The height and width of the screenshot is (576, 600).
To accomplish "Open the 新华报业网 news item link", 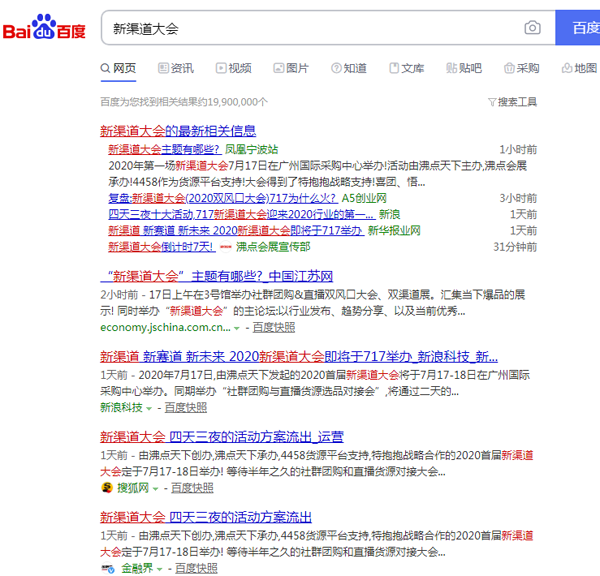I will [x=236, y=230].
